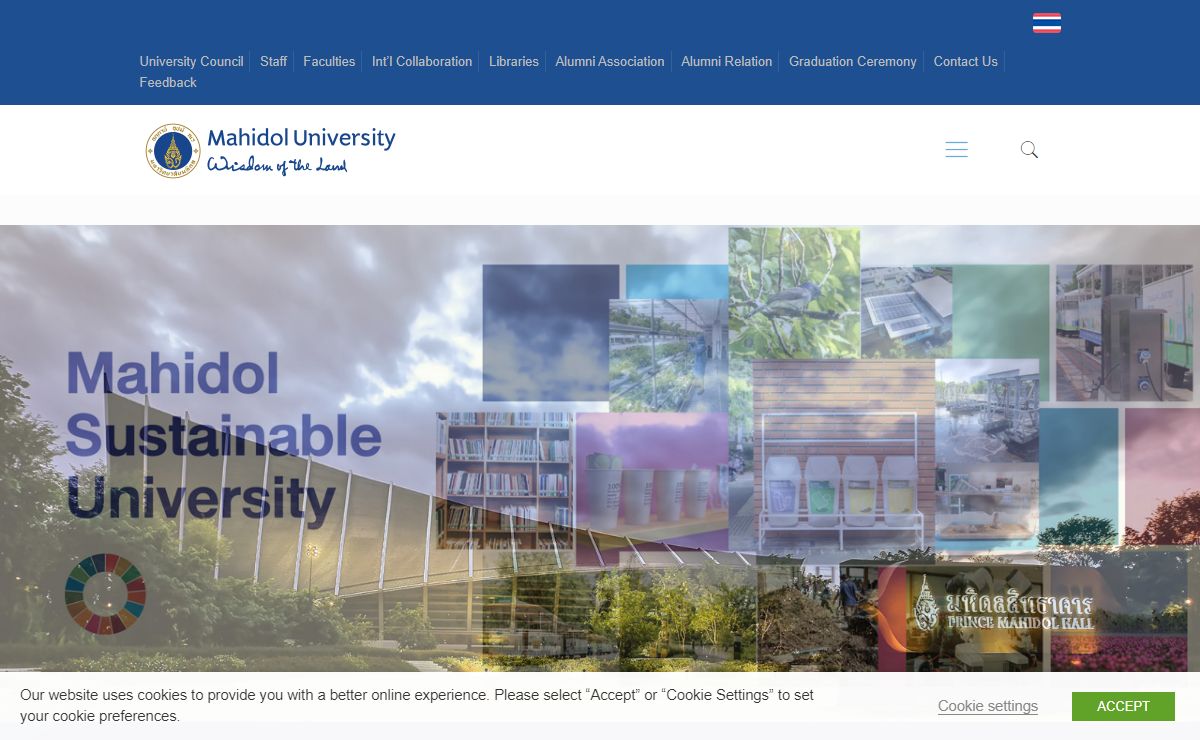Open the hamburger menu icon
This screenshot has width=1200, height=740.
click(956, 150)
